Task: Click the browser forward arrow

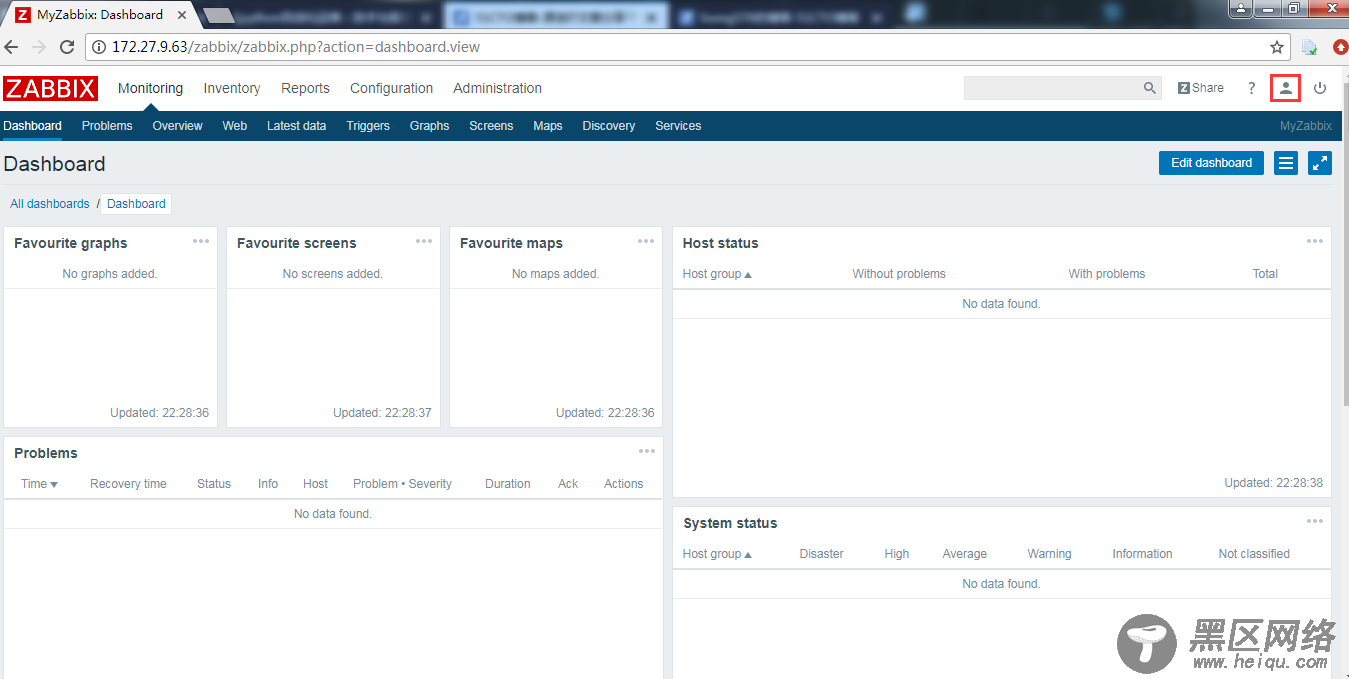Action: 39,47
